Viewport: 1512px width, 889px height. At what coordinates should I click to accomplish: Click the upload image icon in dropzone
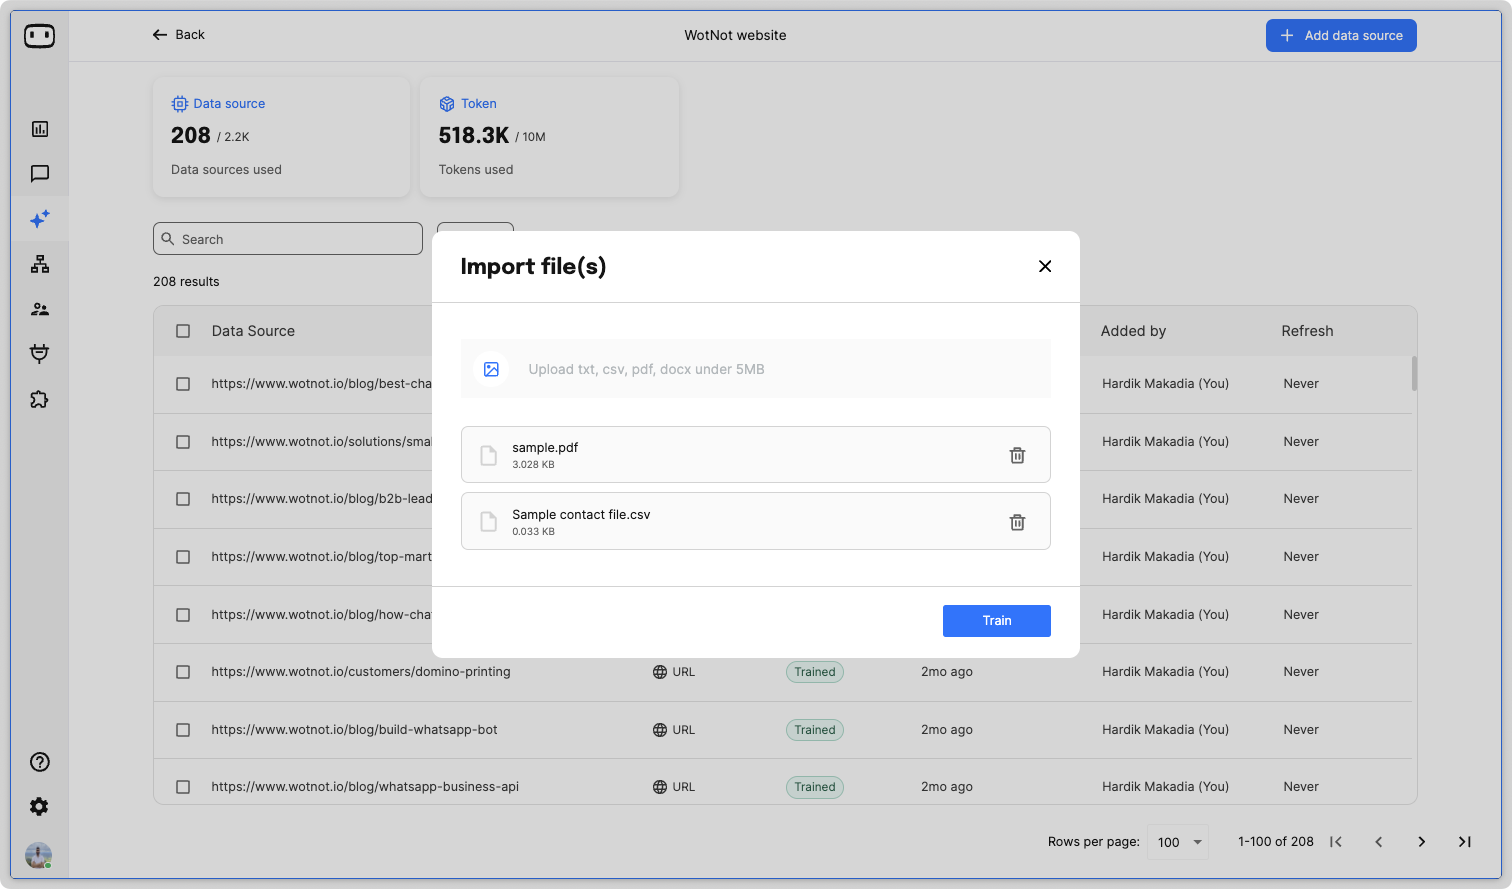coord(491,369)
